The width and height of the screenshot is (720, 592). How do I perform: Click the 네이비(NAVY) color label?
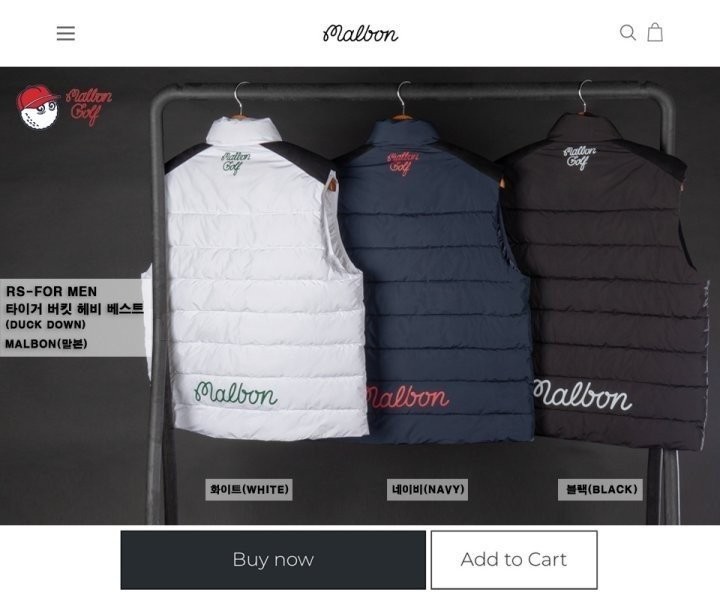point(428,490)
